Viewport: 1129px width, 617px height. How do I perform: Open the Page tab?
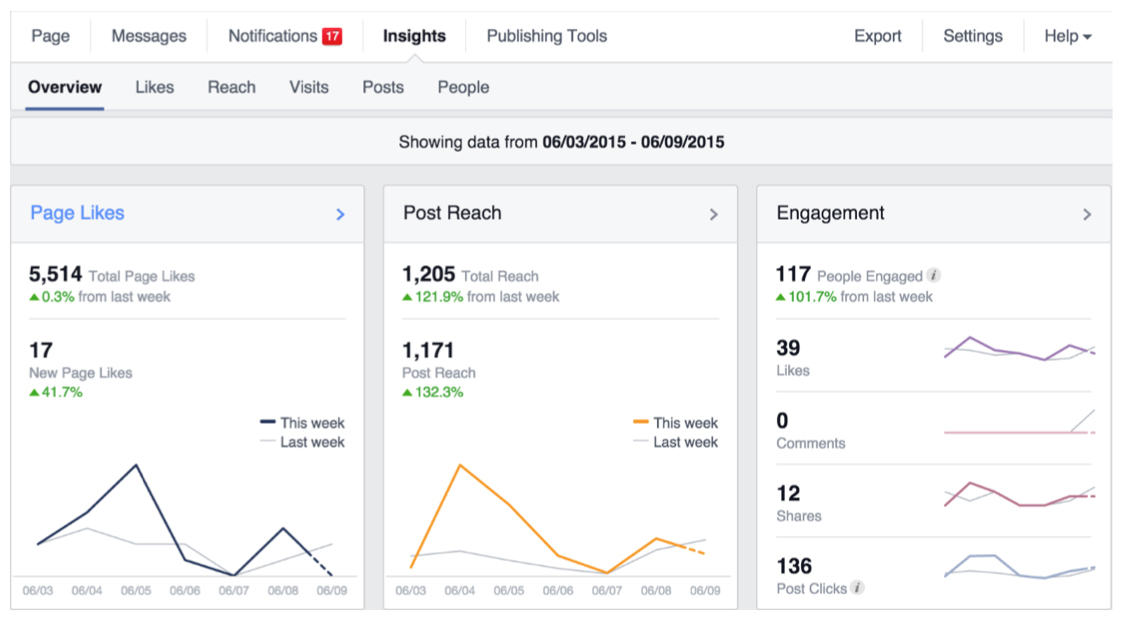(50, 36)
